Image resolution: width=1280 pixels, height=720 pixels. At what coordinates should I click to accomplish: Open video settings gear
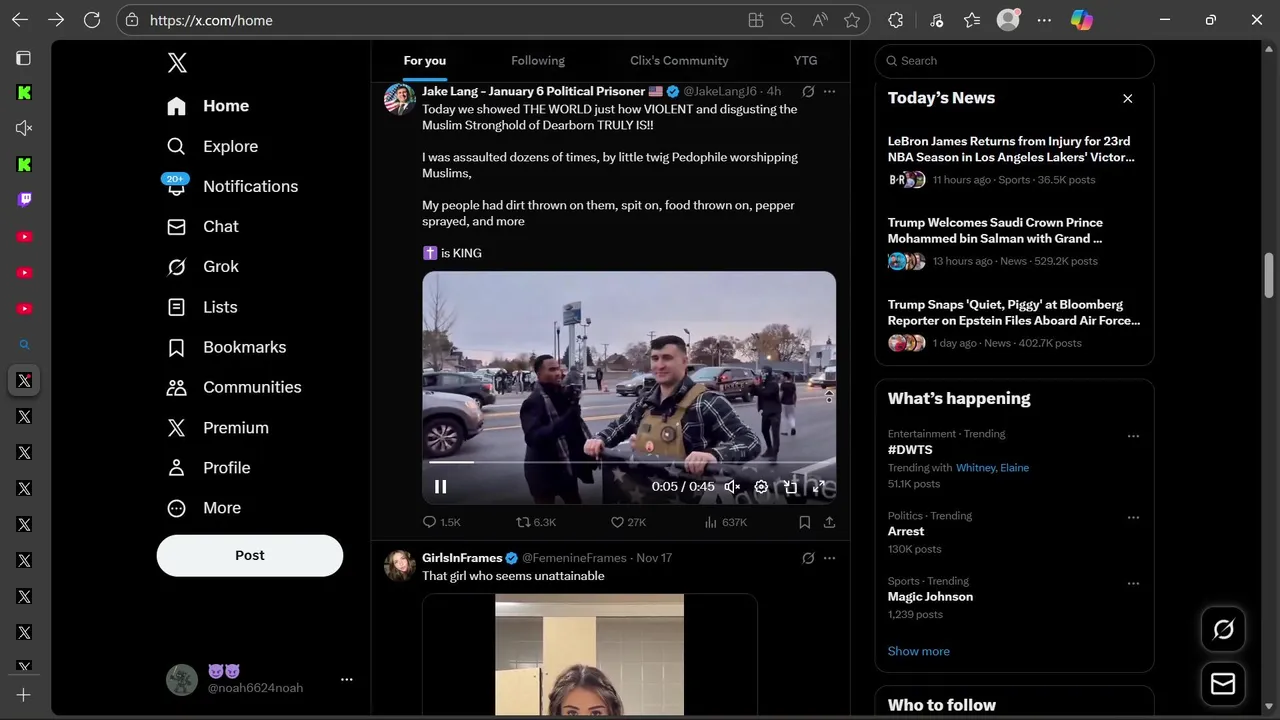point(761,487)
